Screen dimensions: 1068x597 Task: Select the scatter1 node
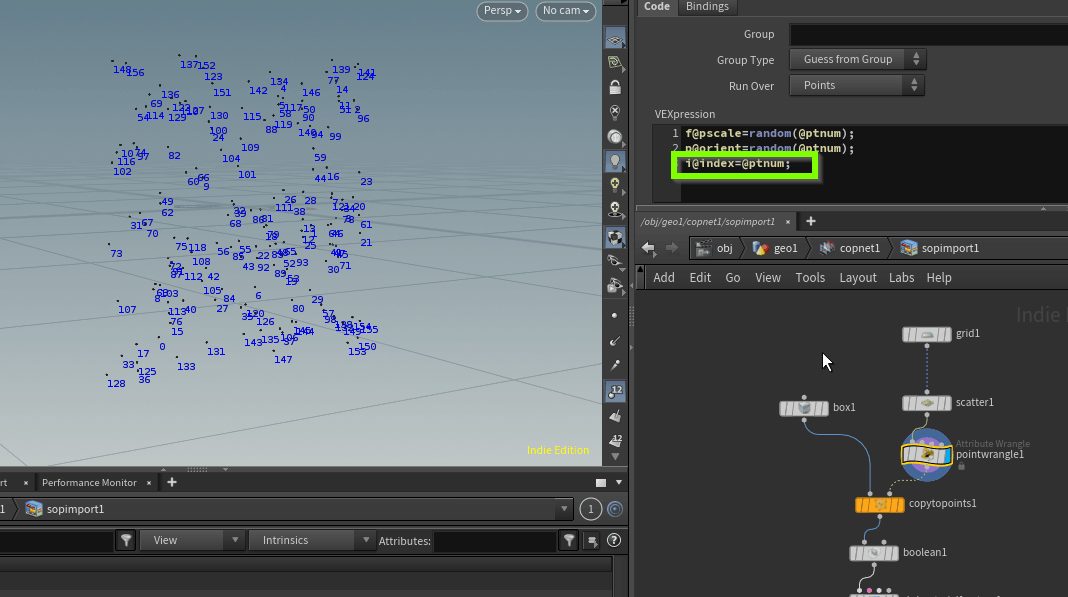click(926, 403)
